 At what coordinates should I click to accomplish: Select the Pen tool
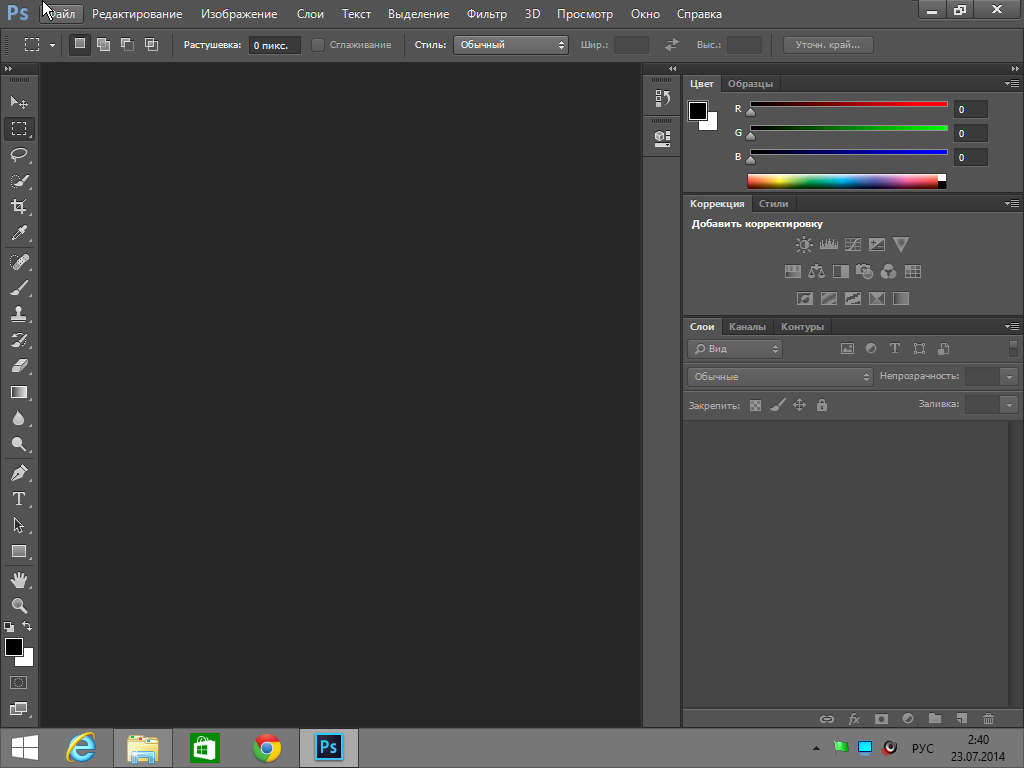tap(18, 472)
